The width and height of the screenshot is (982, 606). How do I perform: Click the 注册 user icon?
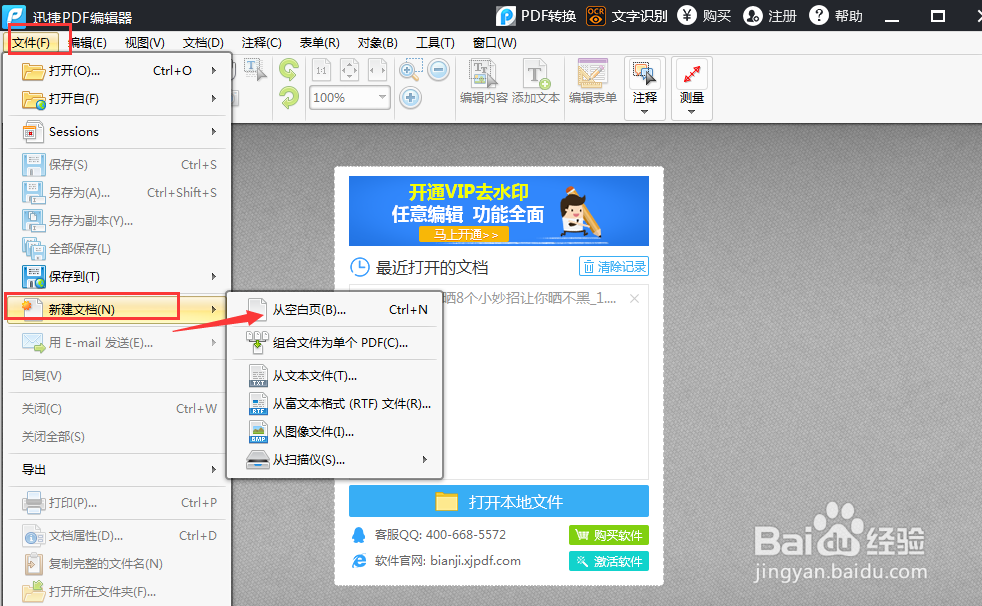click(753, 16)
